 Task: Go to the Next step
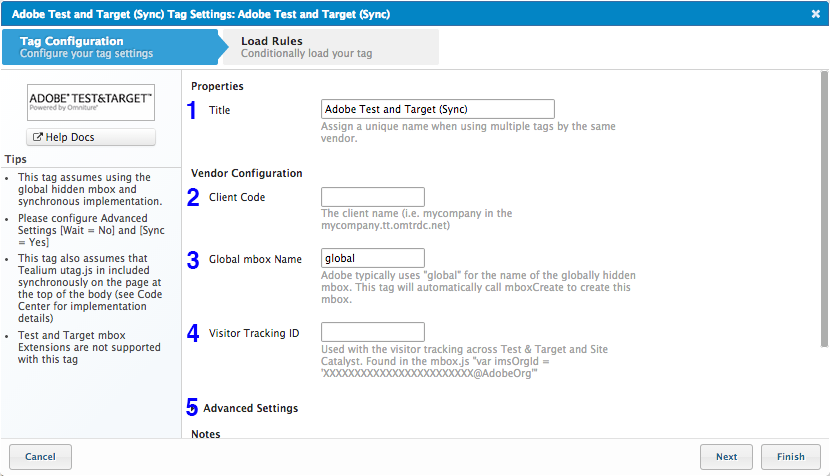(726, 457)
